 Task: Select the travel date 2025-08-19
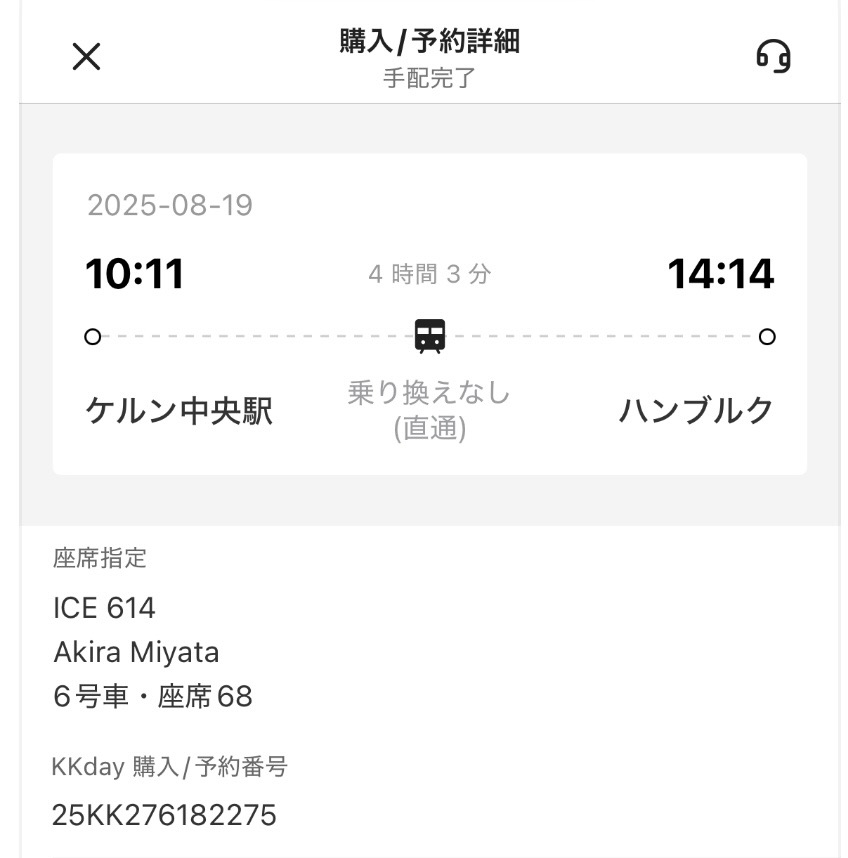coord(170,206)
